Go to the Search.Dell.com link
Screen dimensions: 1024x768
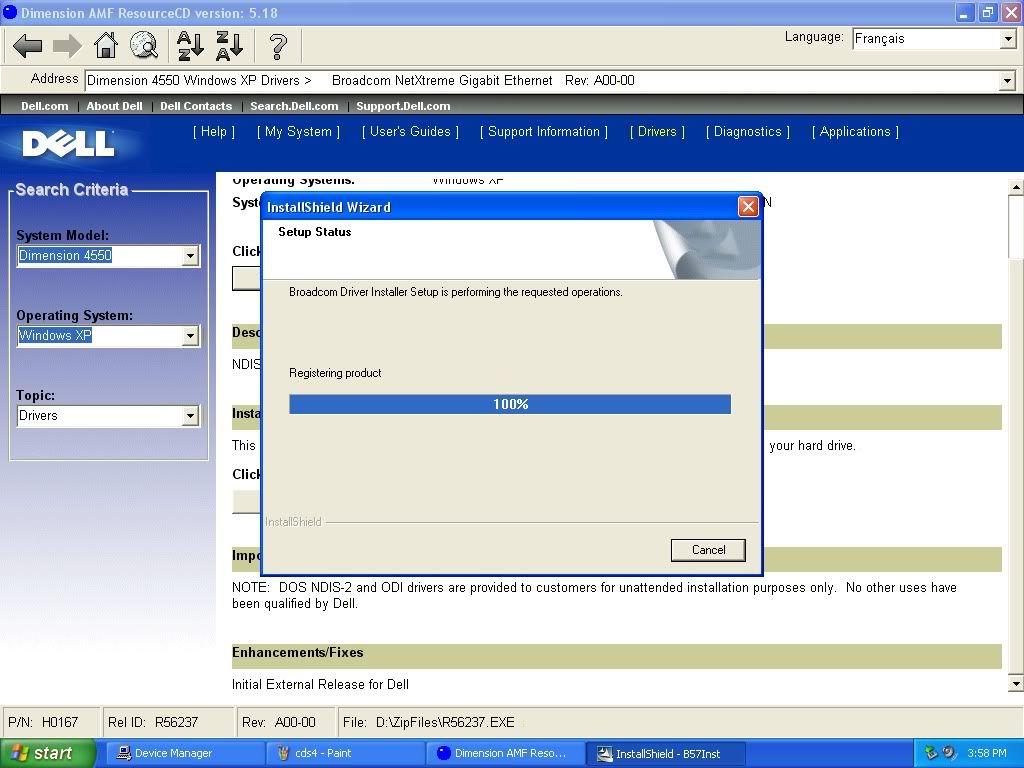(x=294, y=106)
